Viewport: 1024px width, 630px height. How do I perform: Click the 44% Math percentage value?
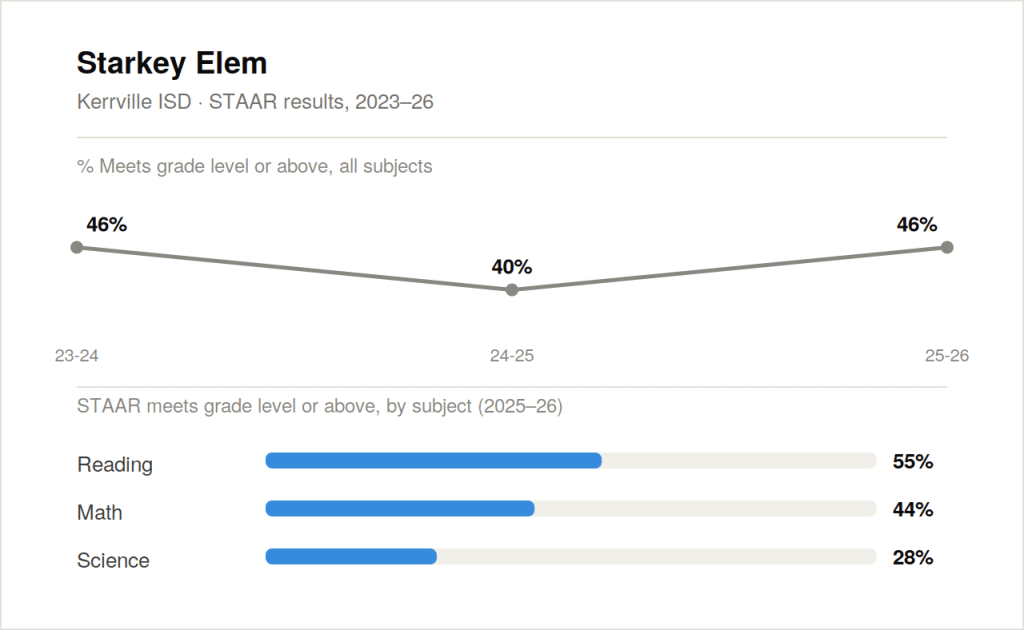pyautogui.click(x=913, y=509)
